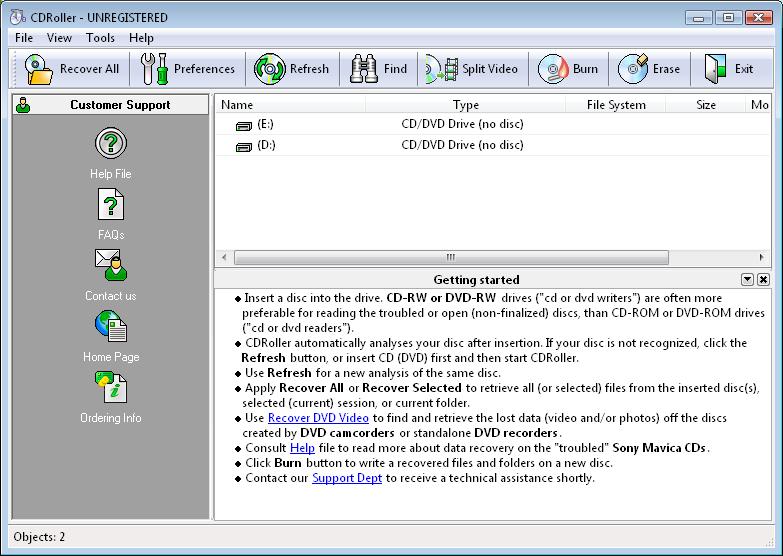
Task: Open the Help menu
Action: click(x=141, y=38)
